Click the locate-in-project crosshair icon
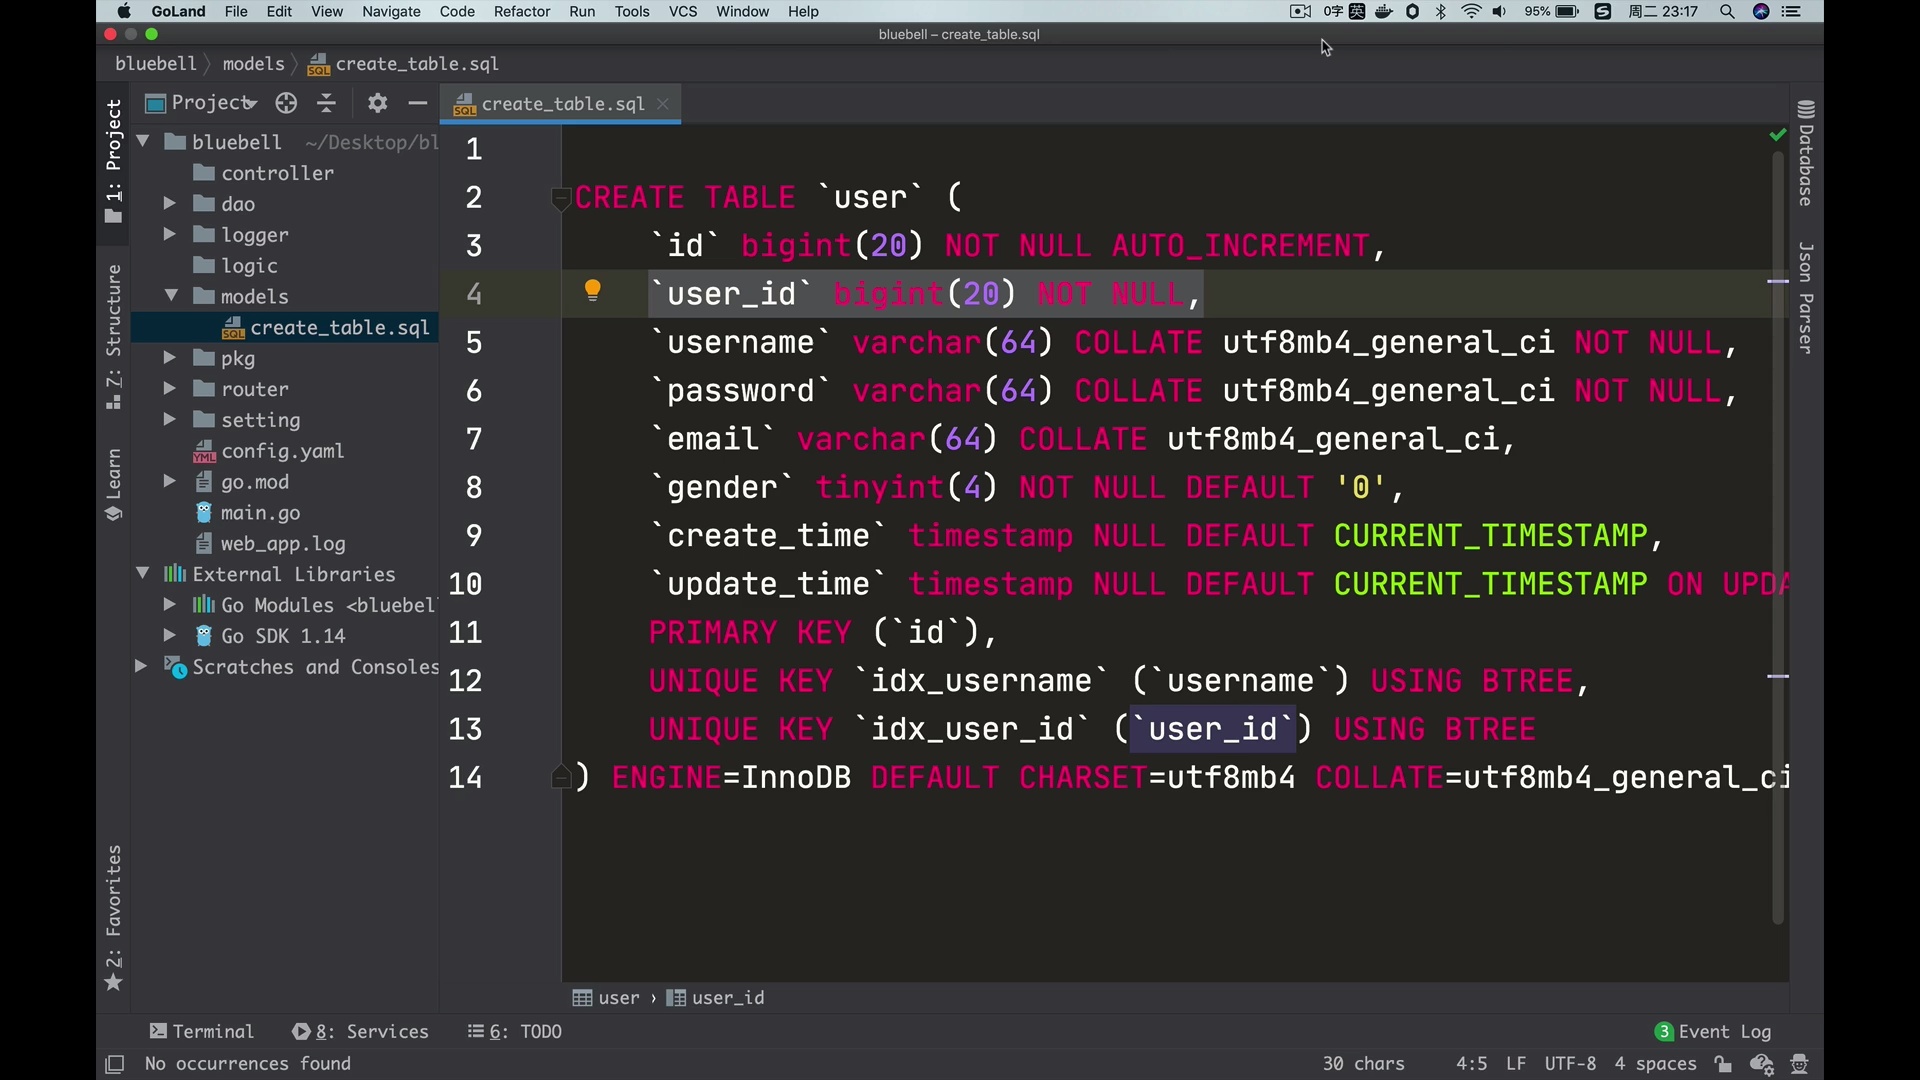Viewport: 1920px width, 1080px height. tap(286, 103)
